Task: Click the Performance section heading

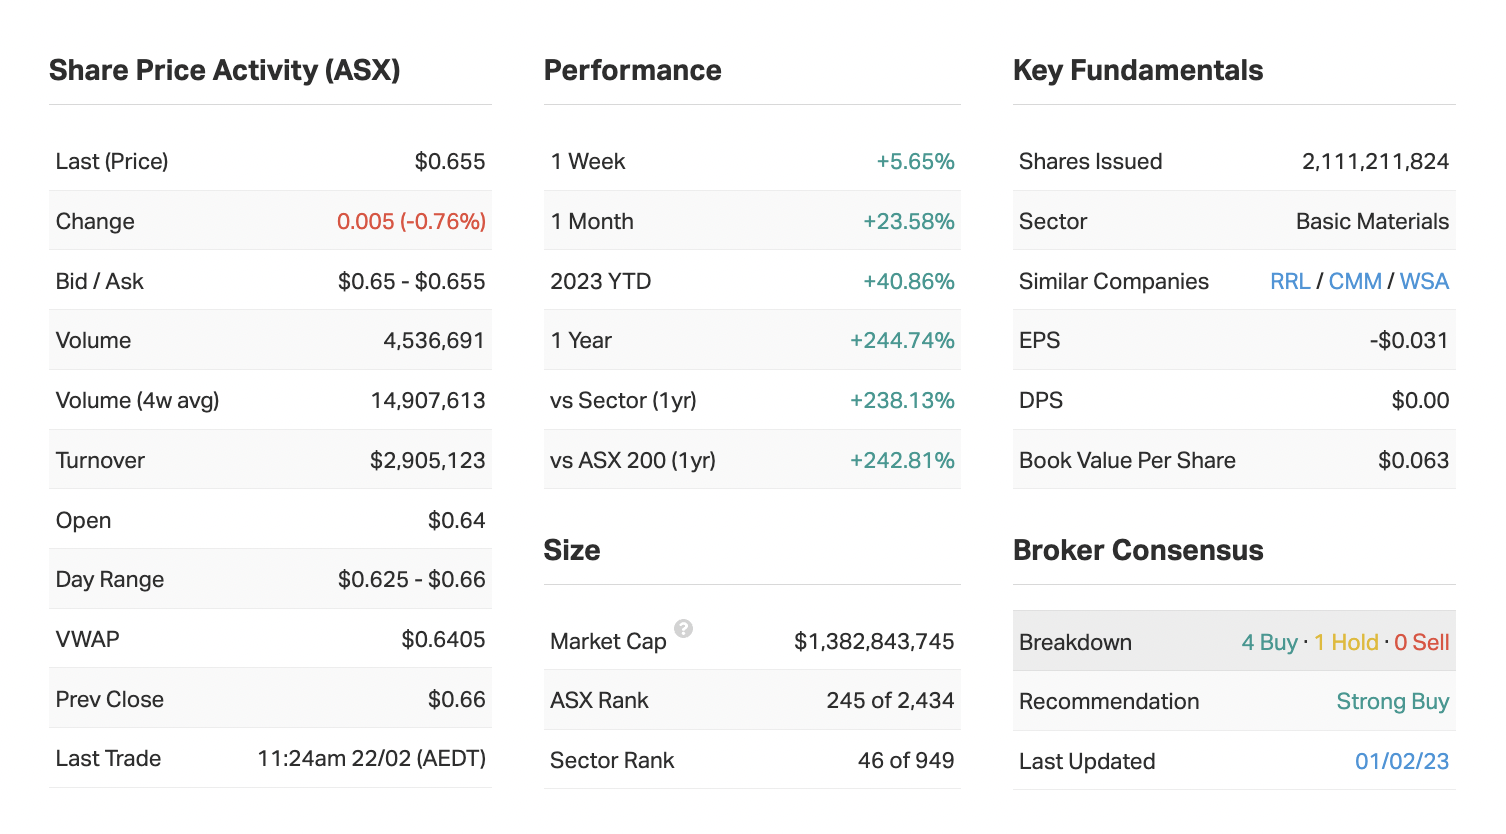Action: [x=632, y=70]
